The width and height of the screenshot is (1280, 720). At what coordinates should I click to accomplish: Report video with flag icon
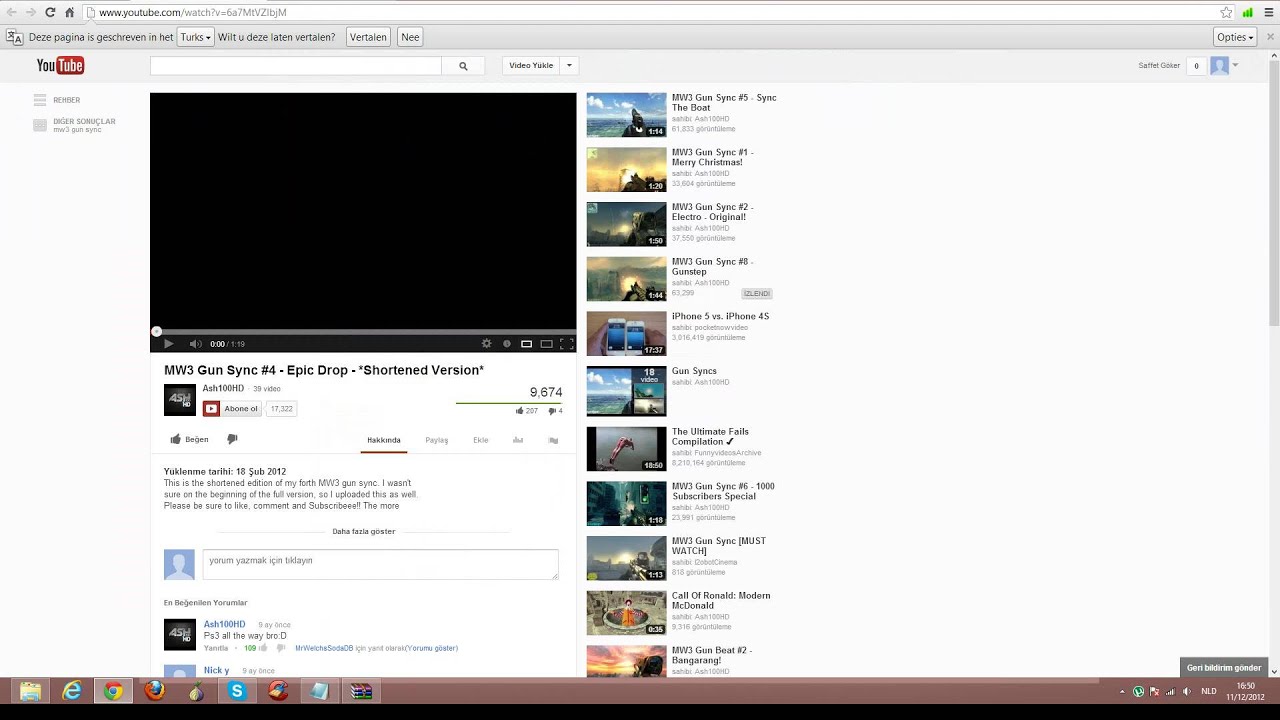tap(553, 440)
